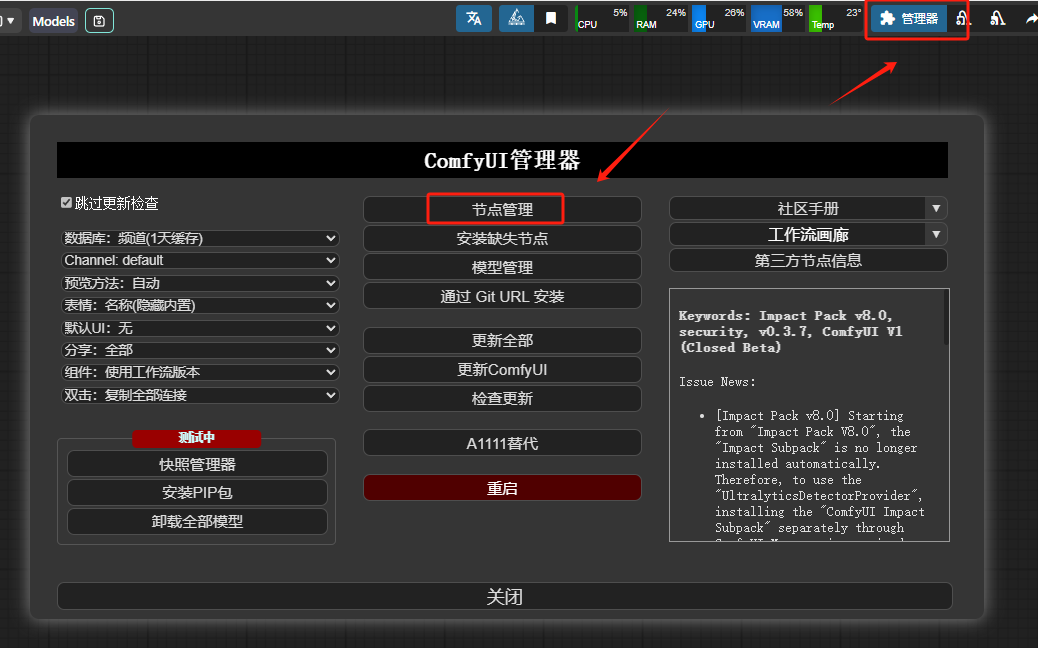Click 检查更新 button

click(x=502, y=398)
